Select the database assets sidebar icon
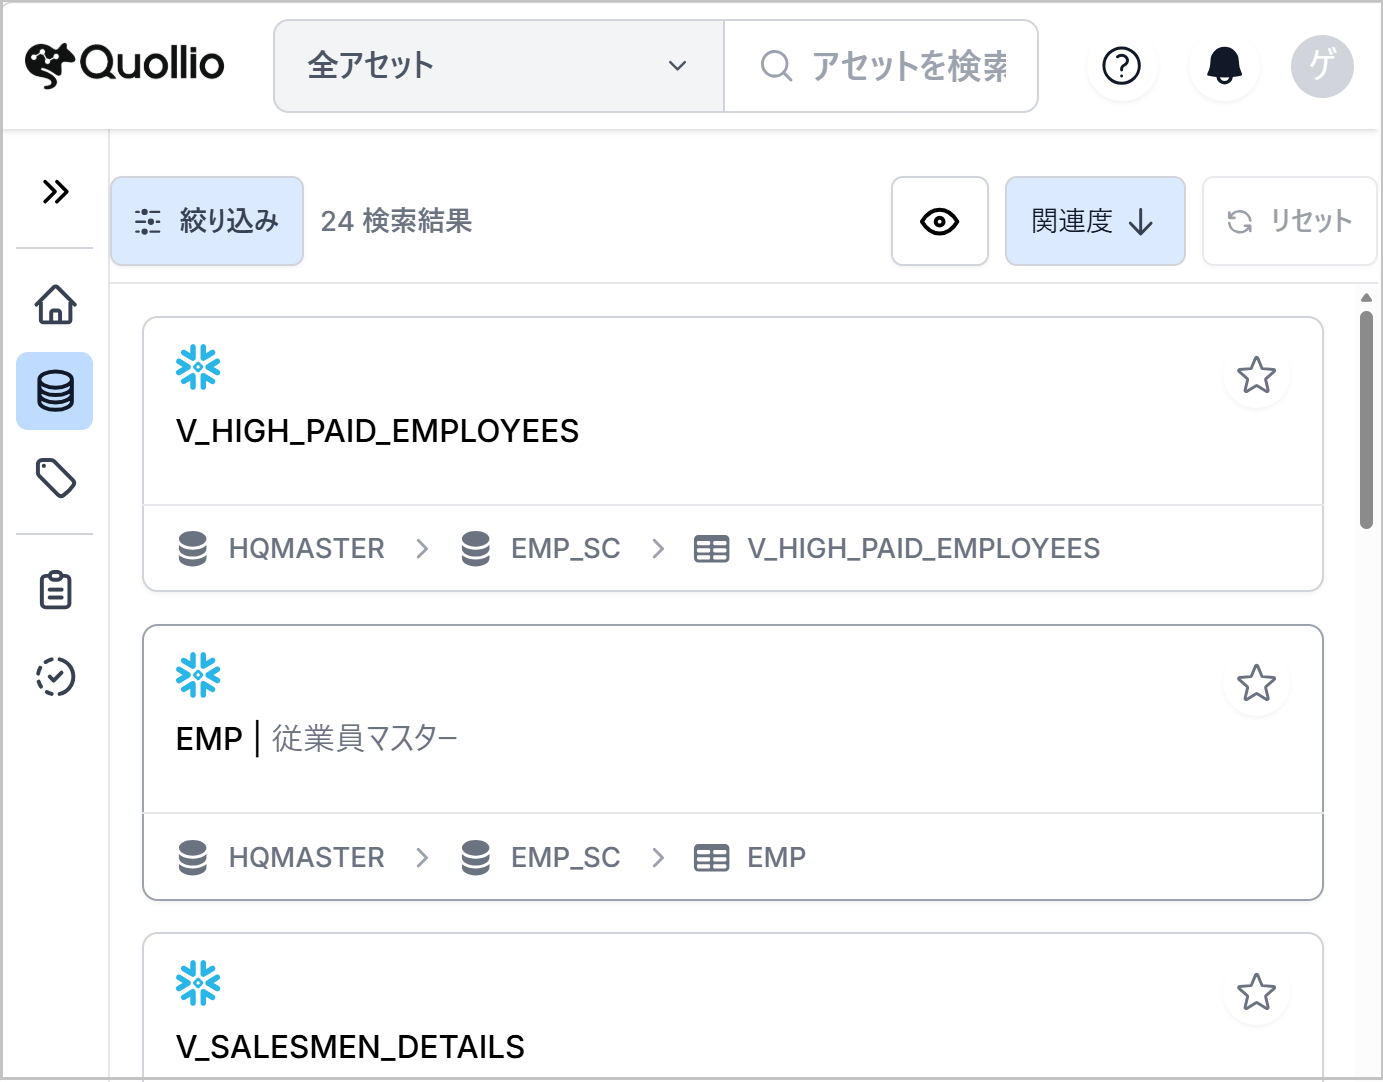Image resolution: width=1383 pixels, height=1082 pixels. click(55, 391)
